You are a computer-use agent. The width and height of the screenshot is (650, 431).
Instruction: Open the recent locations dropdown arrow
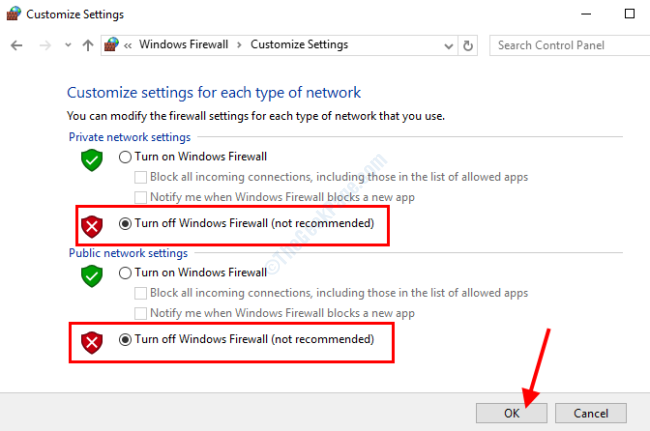[68, 45]
